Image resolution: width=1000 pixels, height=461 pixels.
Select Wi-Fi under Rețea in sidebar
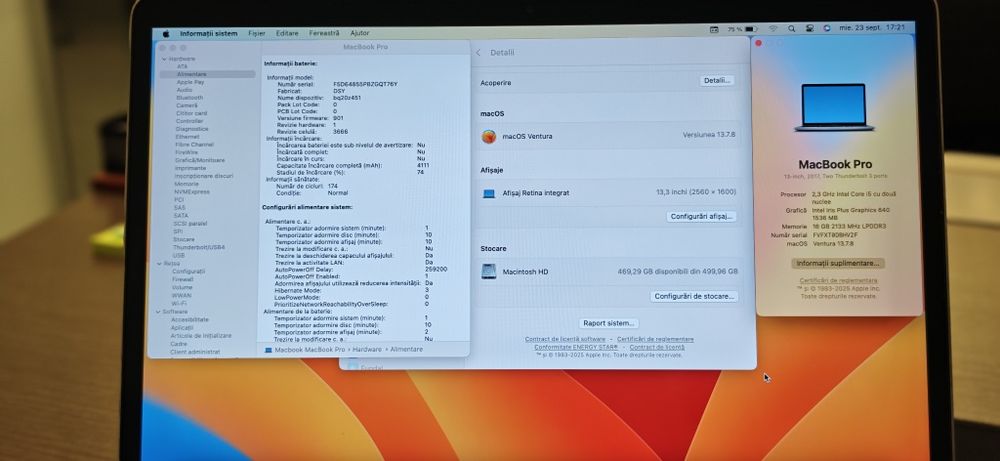pos(179,304)
